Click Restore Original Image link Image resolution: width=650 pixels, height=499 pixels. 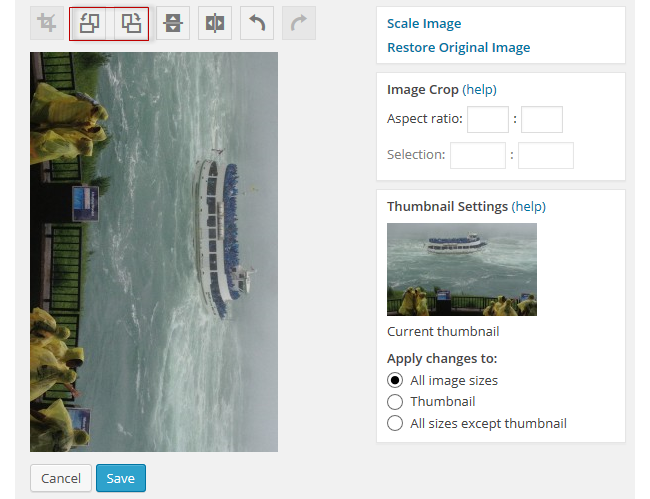(x=458, y=48)
